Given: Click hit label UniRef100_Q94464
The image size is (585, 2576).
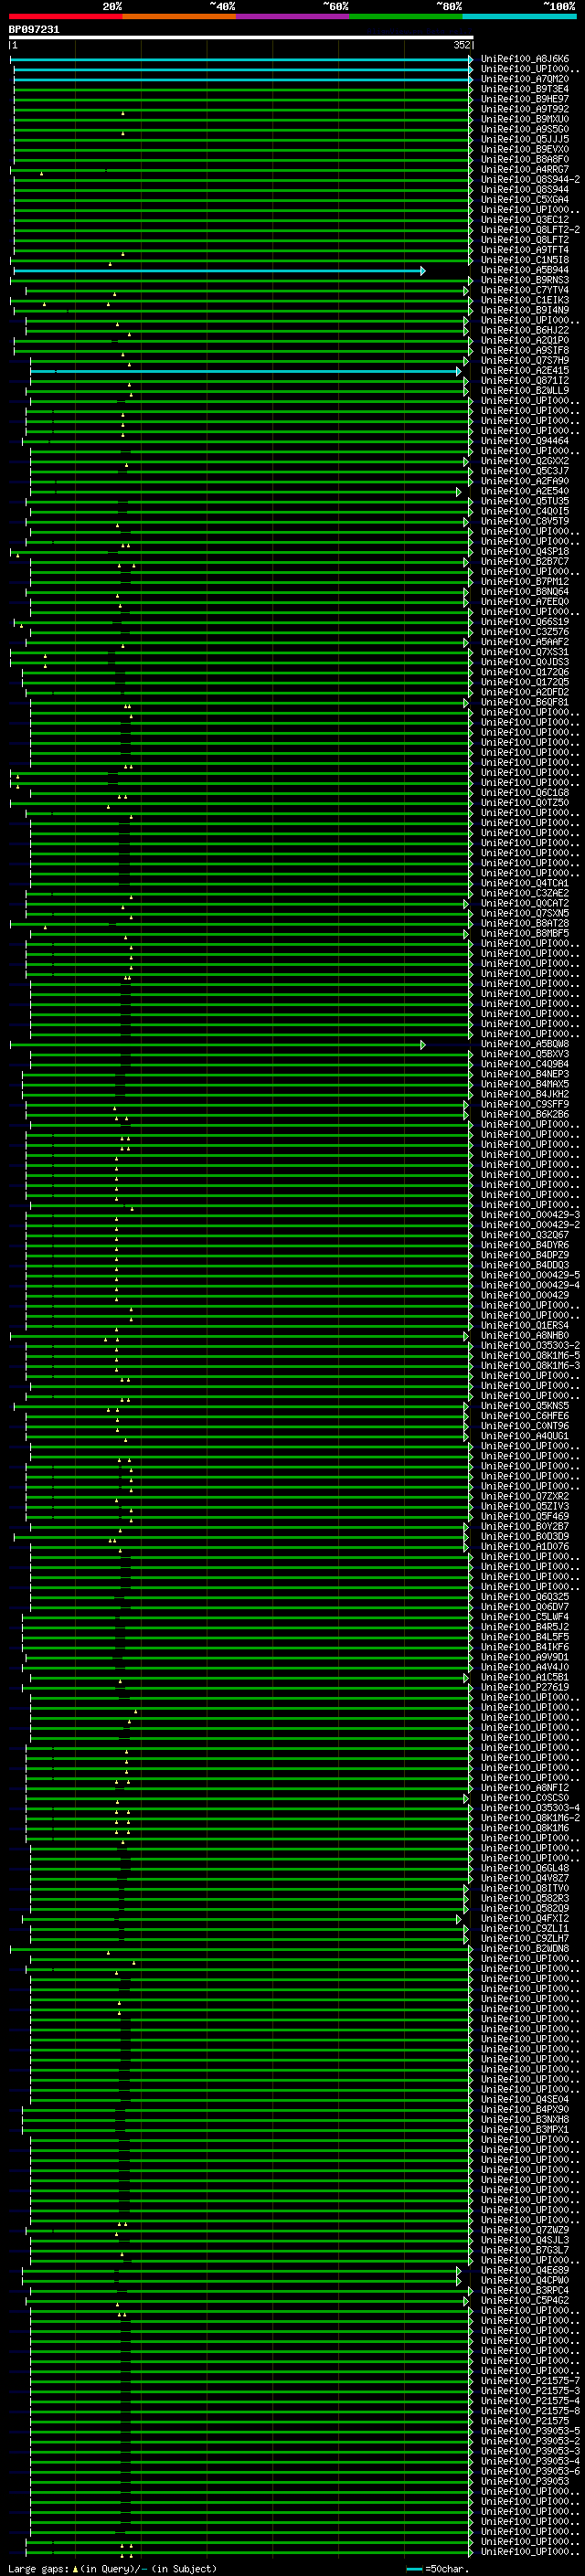Looking at the screenshot, I should 525,441.
